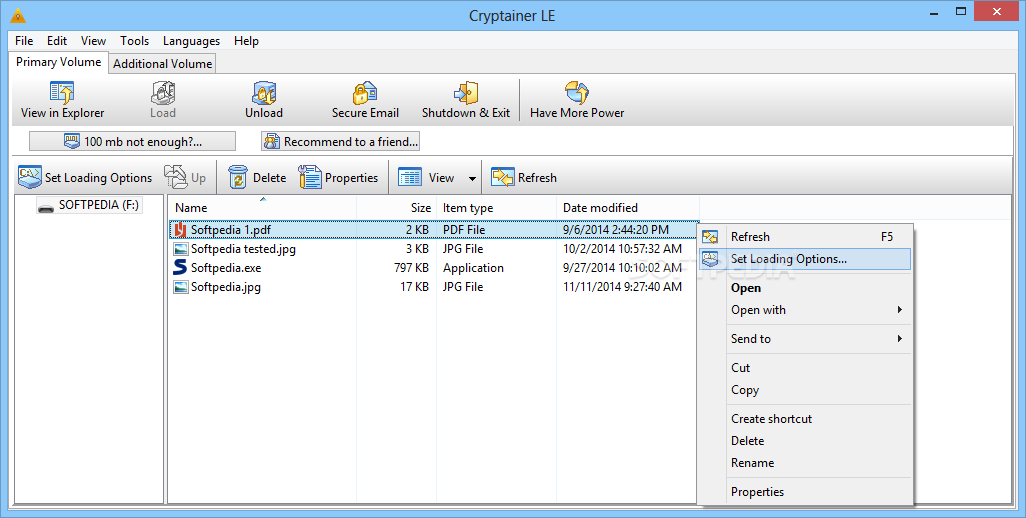
Task: Open the Languages menu
Action: [x=191, y=41]
